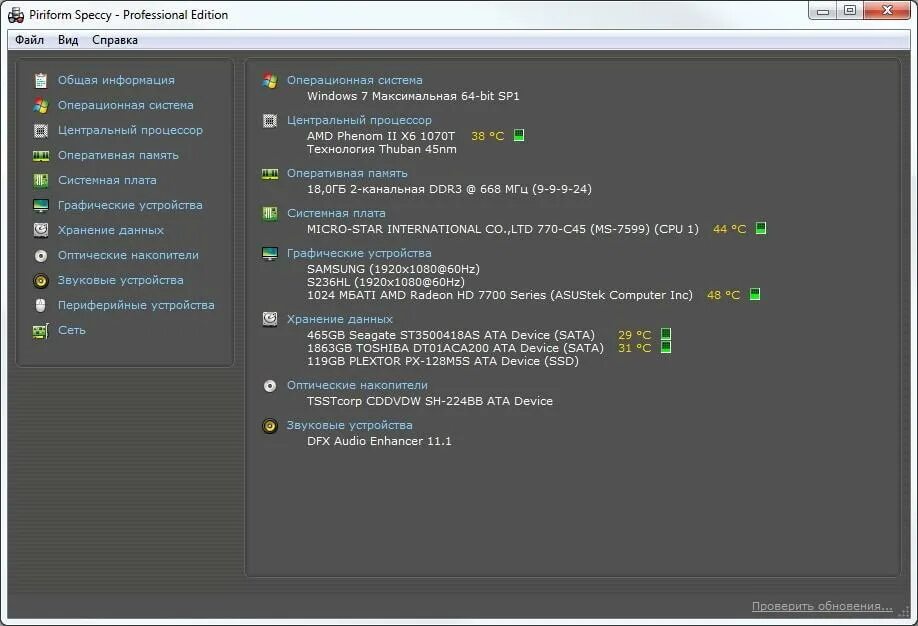Click AMD Phenom II X6 1070T text

pos(381,136)
